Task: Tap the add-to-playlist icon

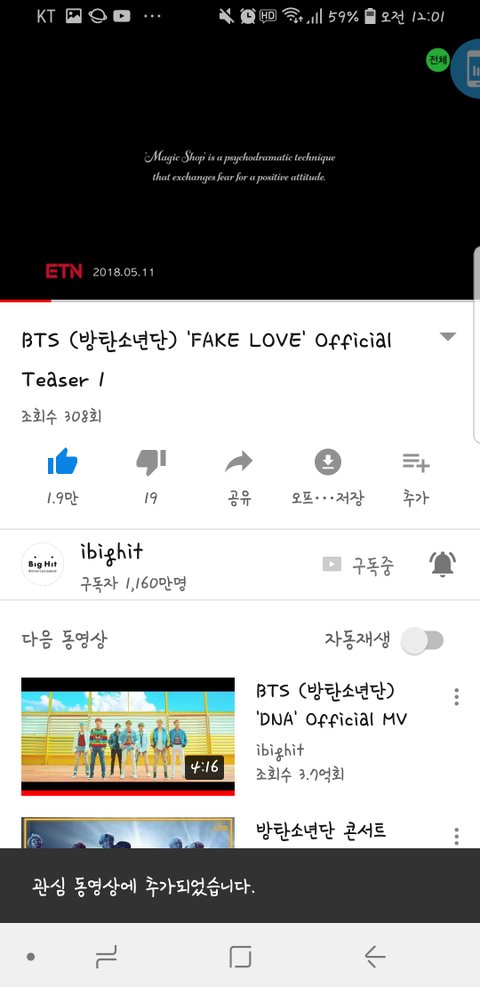Action: (x=416, y=463)
